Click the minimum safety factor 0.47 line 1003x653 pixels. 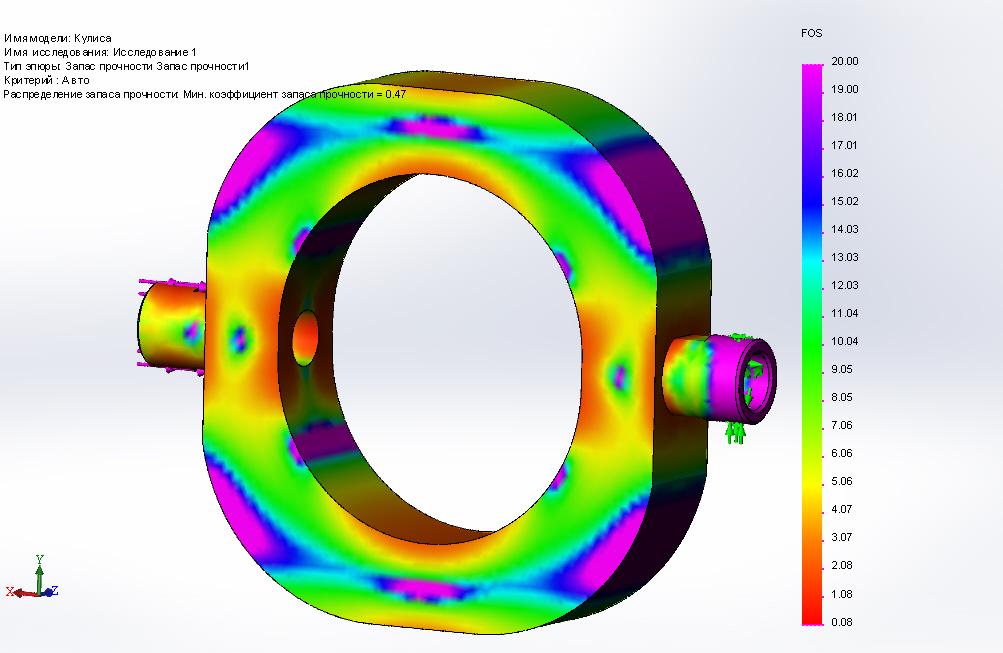click(x=205, y=95)
